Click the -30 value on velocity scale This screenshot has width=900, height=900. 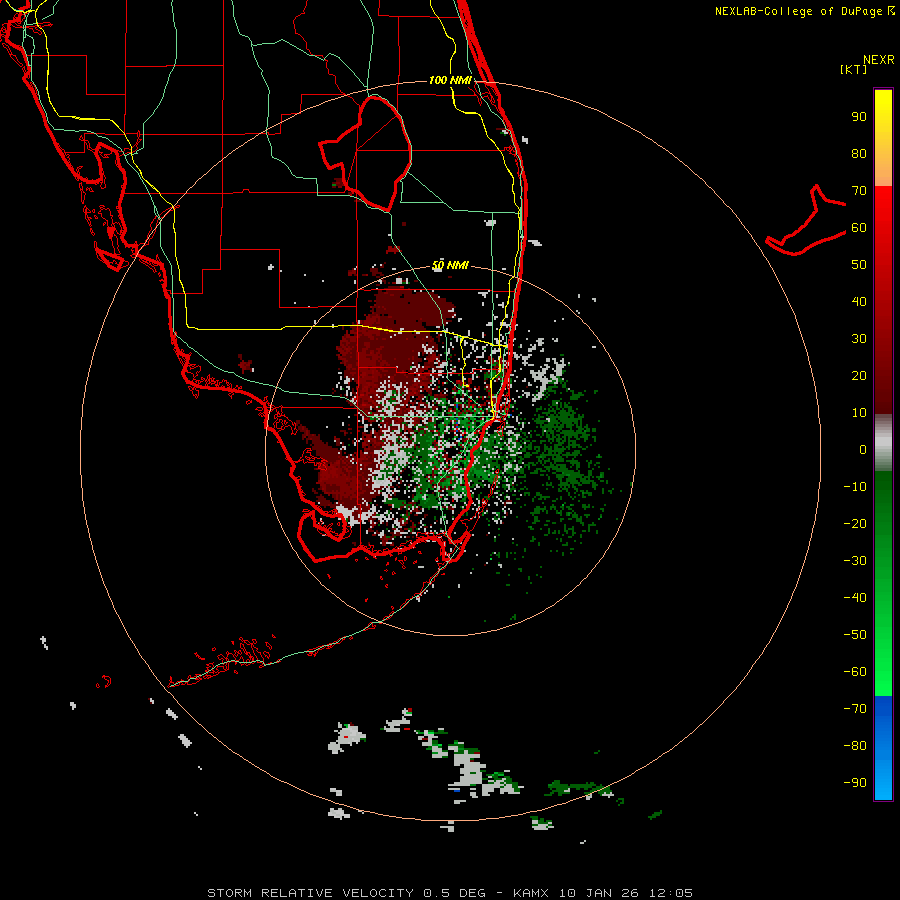tap(855, 561)
